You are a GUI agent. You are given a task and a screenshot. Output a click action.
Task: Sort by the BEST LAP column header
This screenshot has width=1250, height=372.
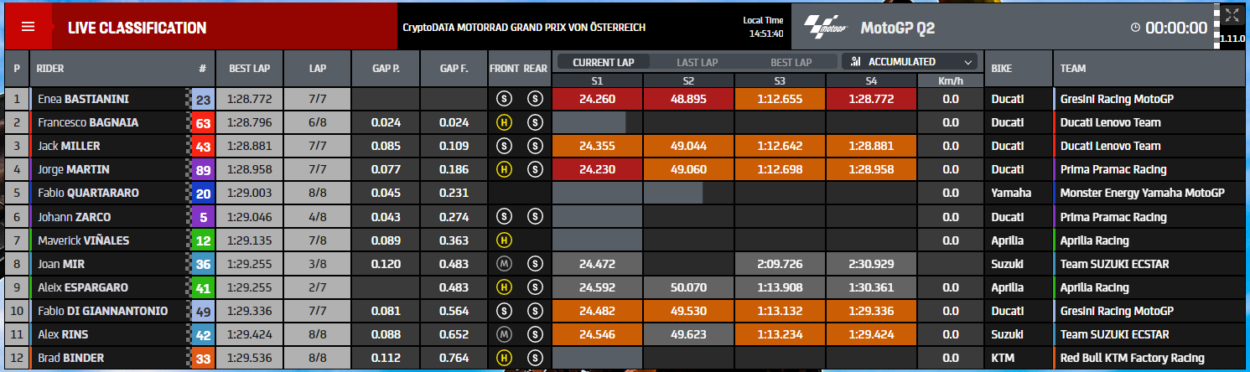click(249, 69)
